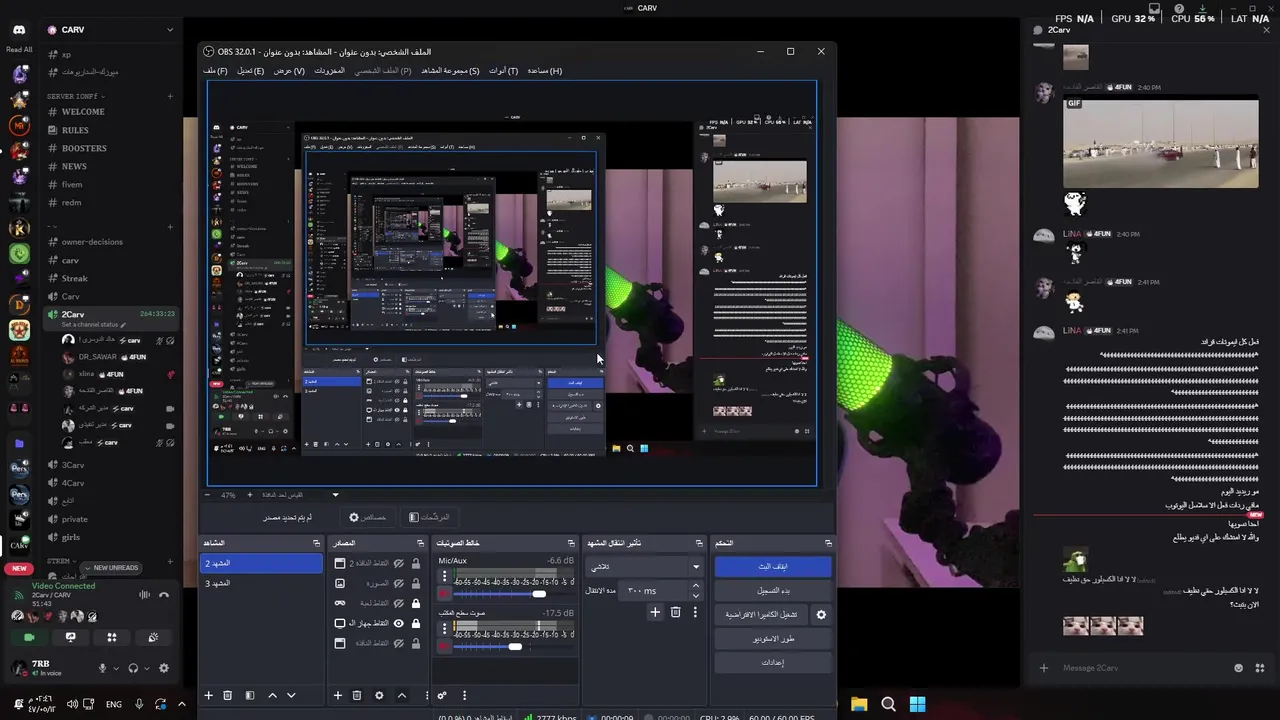
Task: Increase transition duration with up arrow
Action: tap(695, 585)
